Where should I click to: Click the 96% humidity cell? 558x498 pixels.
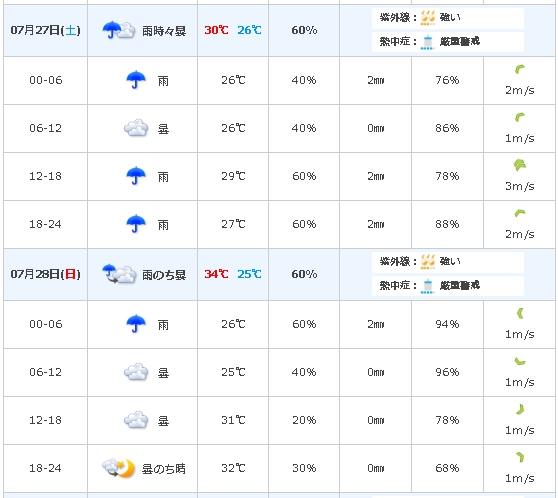(447, 372)
